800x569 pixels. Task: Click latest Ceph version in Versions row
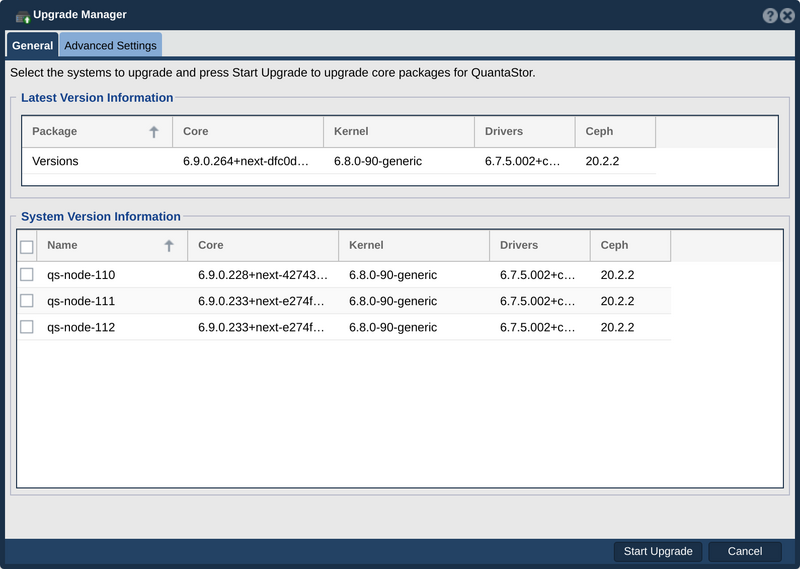tap(602, 161)
